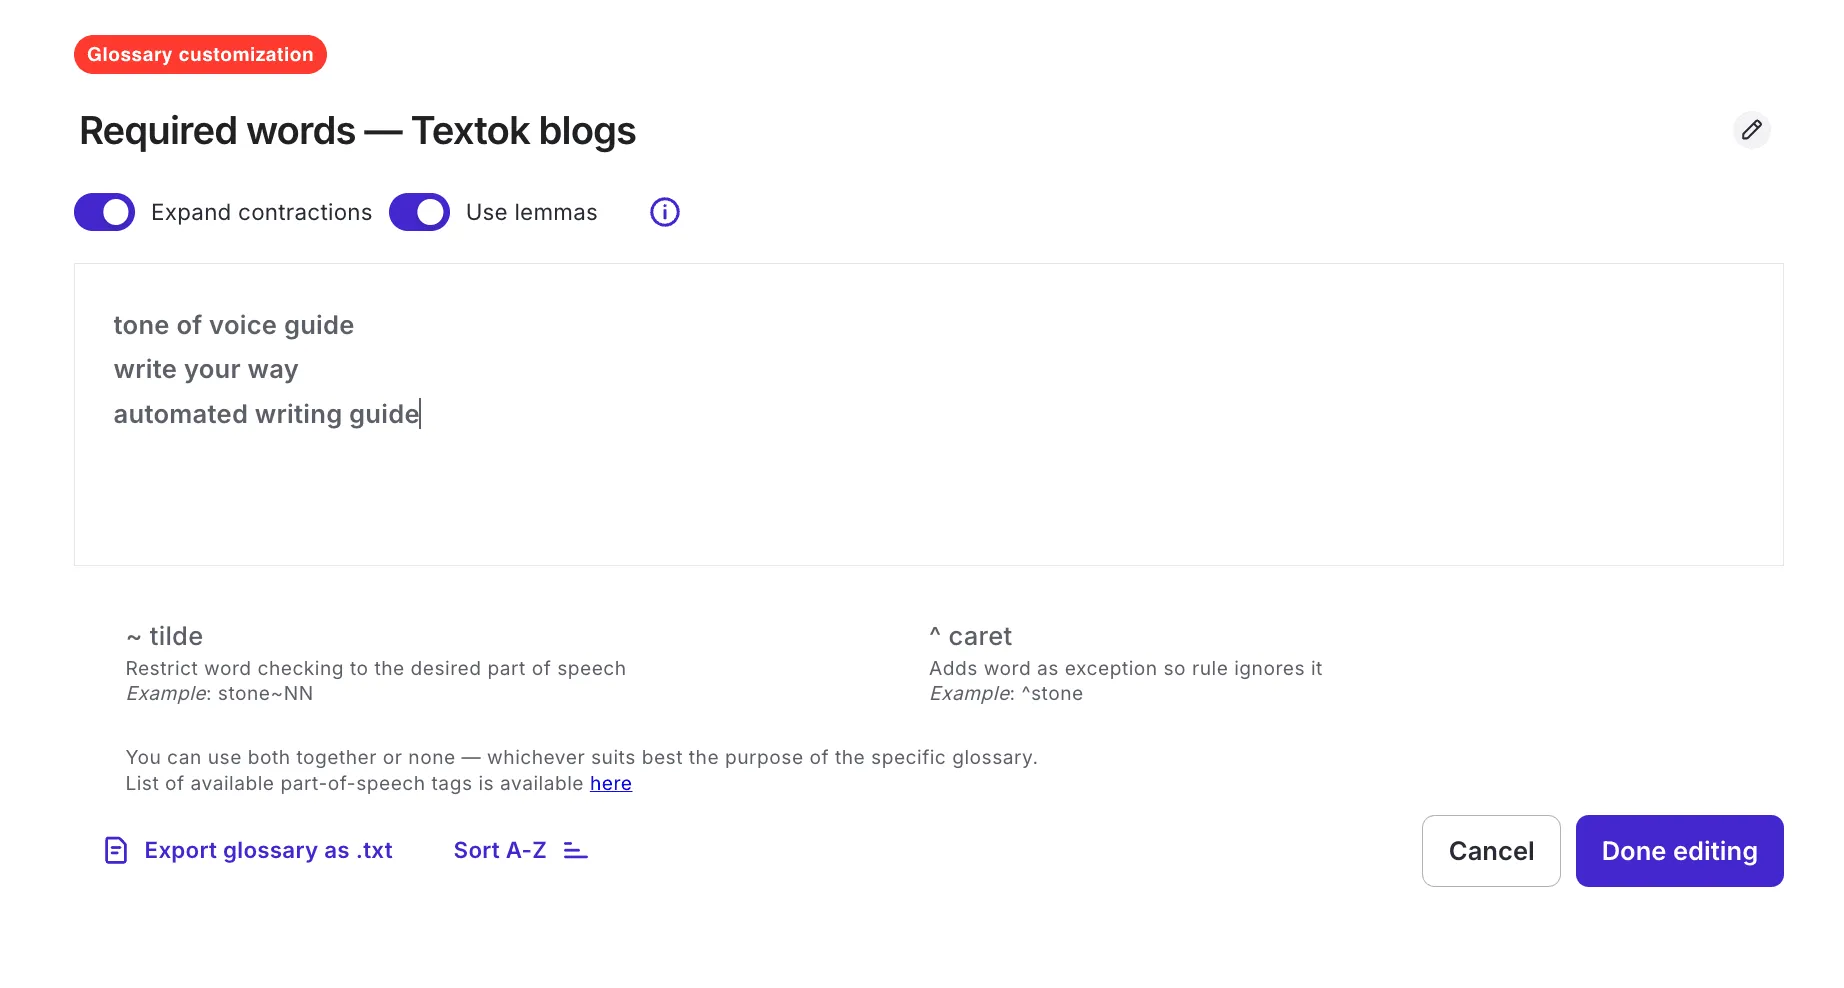1844x988 pixels.
Task: Click the sort lines icon after Sort A-Z
Action: coord(575,850)
